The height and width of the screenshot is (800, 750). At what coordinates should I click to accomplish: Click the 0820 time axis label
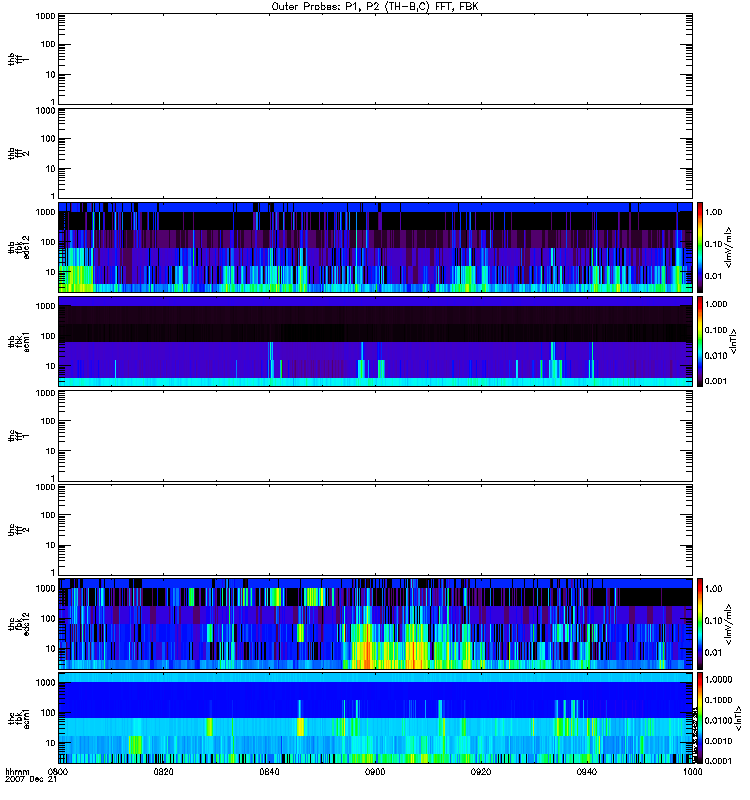[164, 772]
